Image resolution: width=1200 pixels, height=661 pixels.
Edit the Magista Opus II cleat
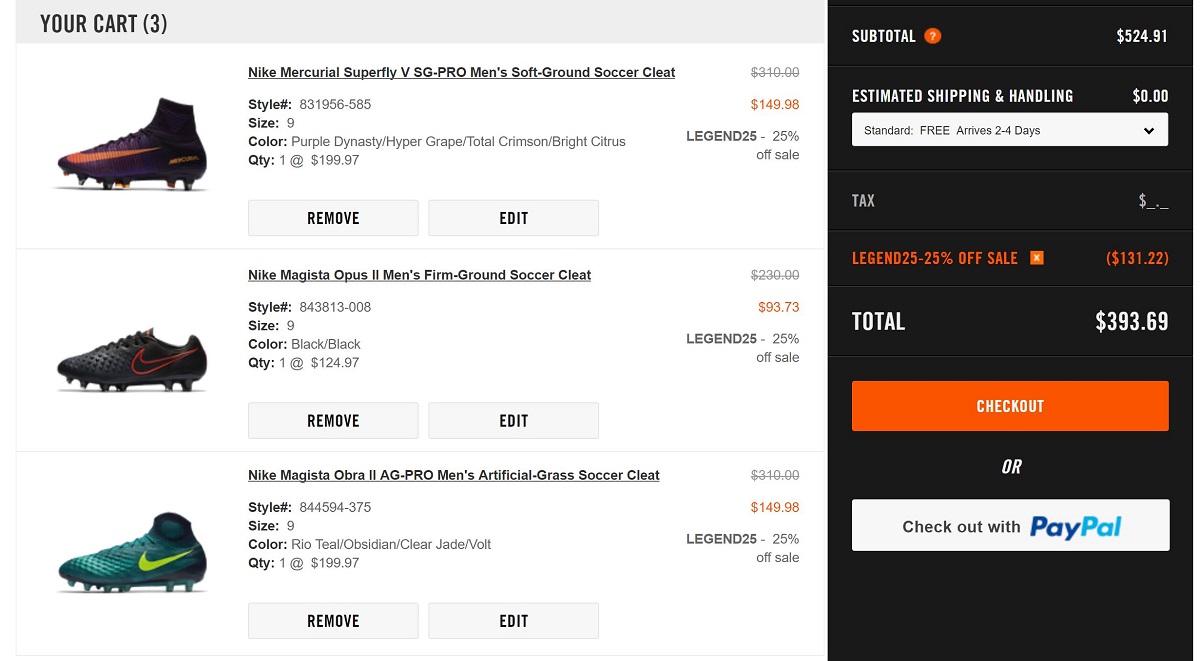[513, 421]
